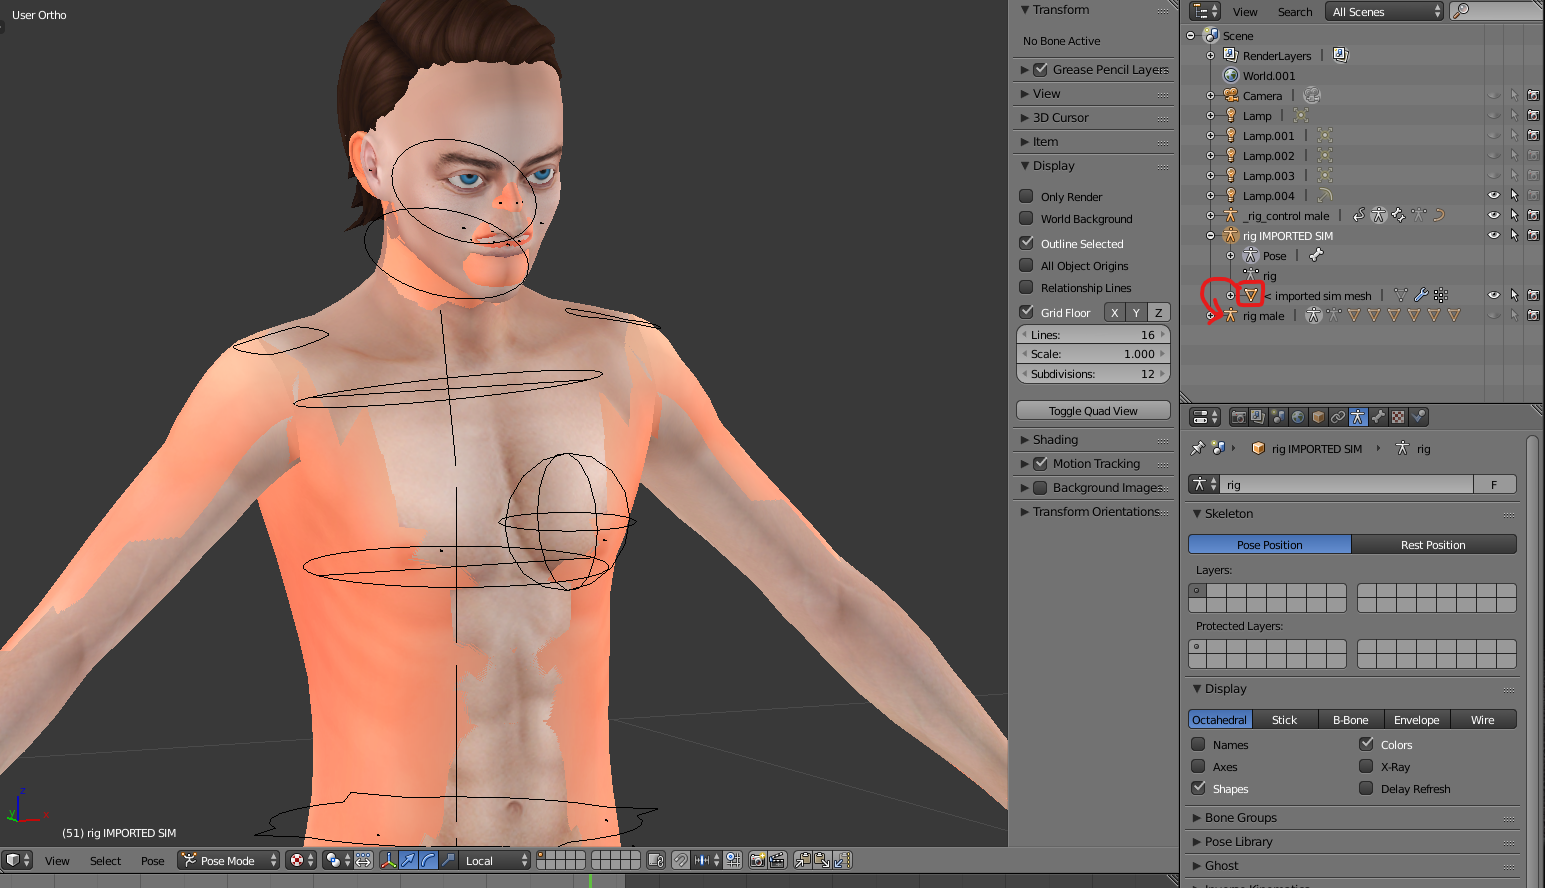Expand the Camera node in outliner
Screen dimensions: 1545x888
1210,96
